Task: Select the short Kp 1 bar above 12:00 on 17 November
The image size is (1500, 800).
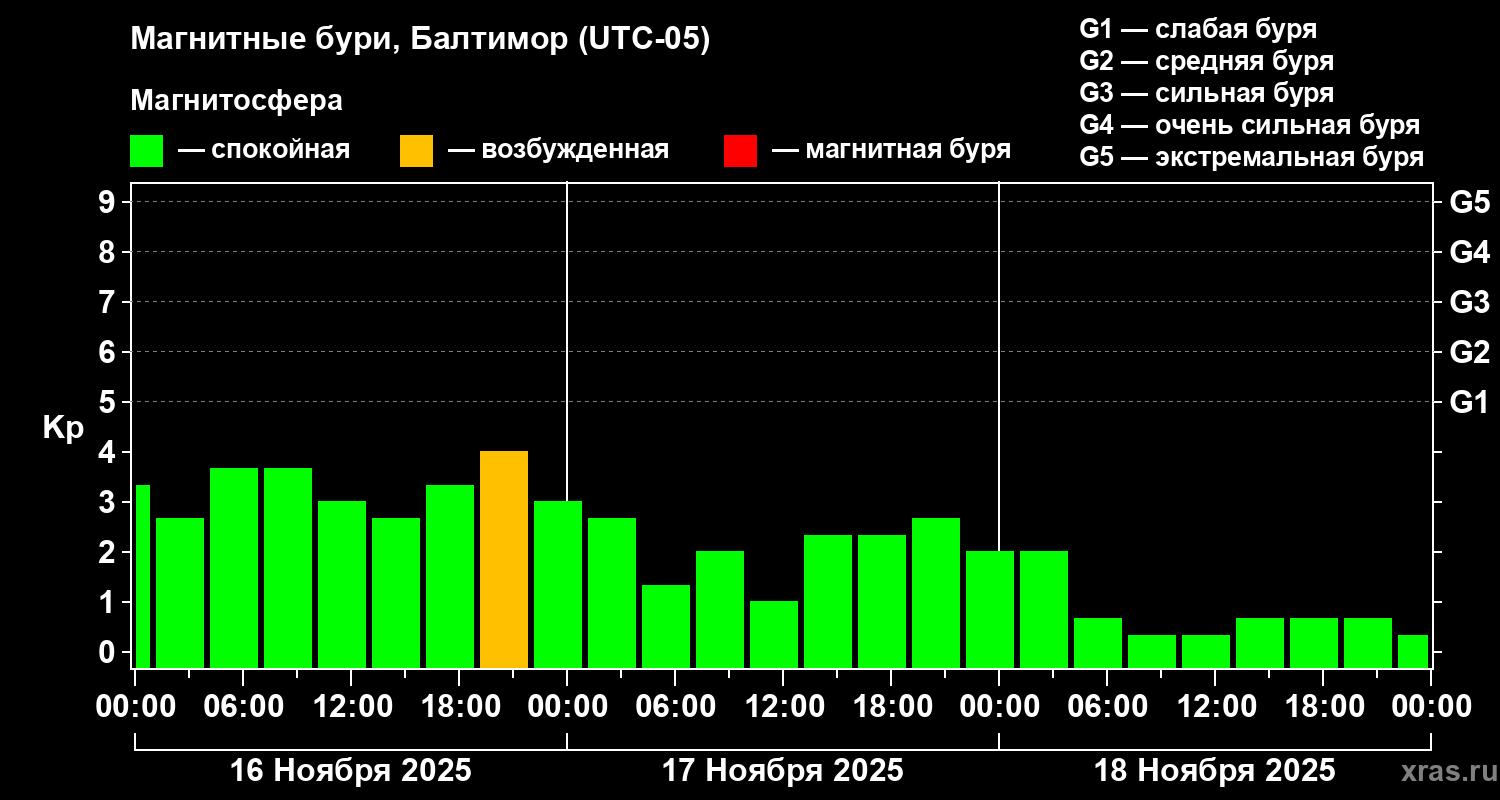Action: [x=774, y=634]
